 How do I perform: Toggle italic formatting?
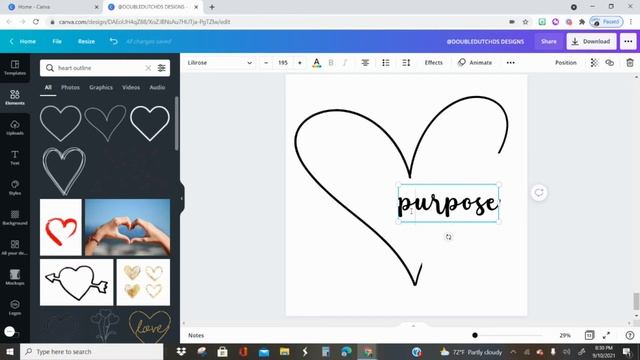point(345,63)
